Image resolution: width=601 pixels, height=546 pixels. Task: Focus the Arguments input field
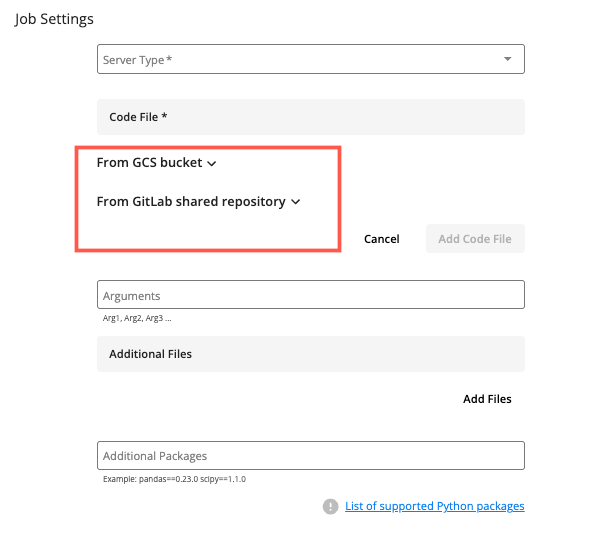[x=310, y=295]
